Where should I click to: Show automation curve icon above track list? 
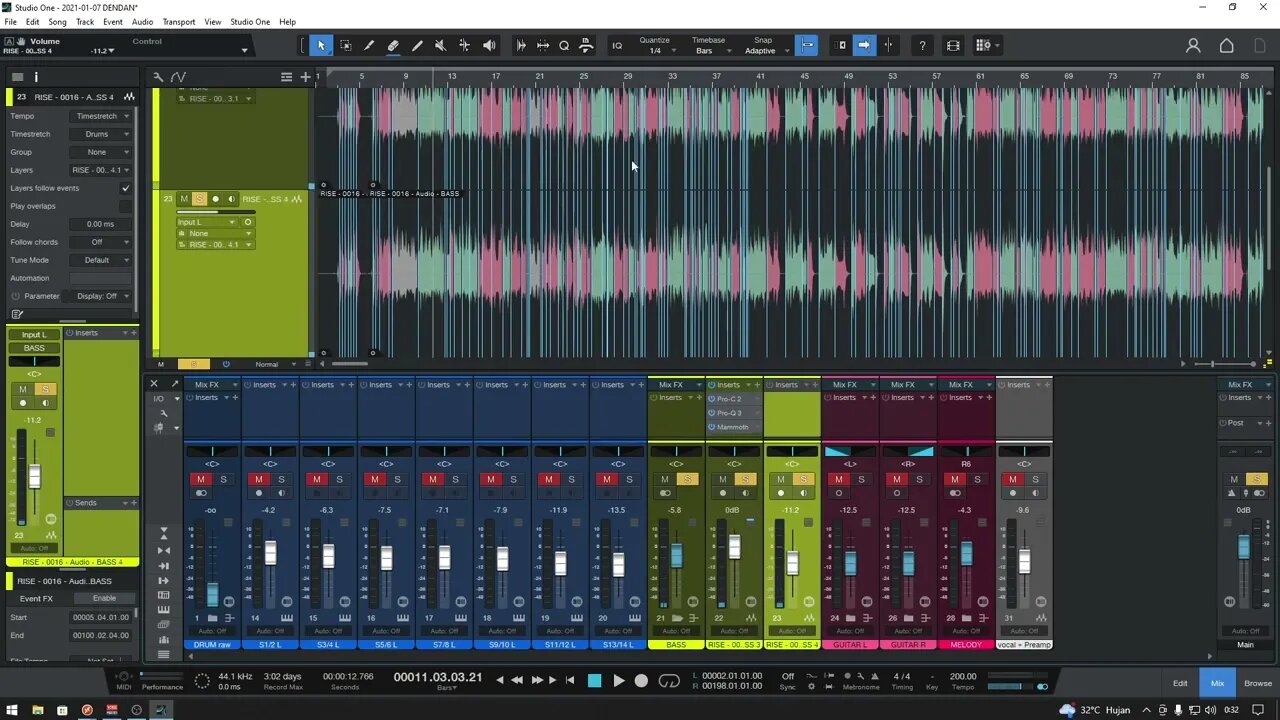tap(178, 77)
